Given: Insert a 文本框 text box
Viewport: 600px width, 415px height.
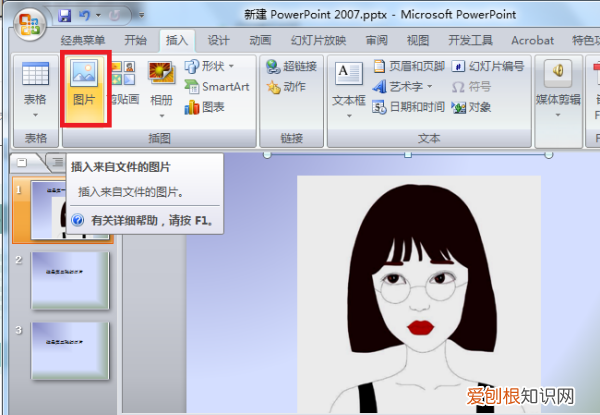Looking at the screenshot, I should coord(349,82).
